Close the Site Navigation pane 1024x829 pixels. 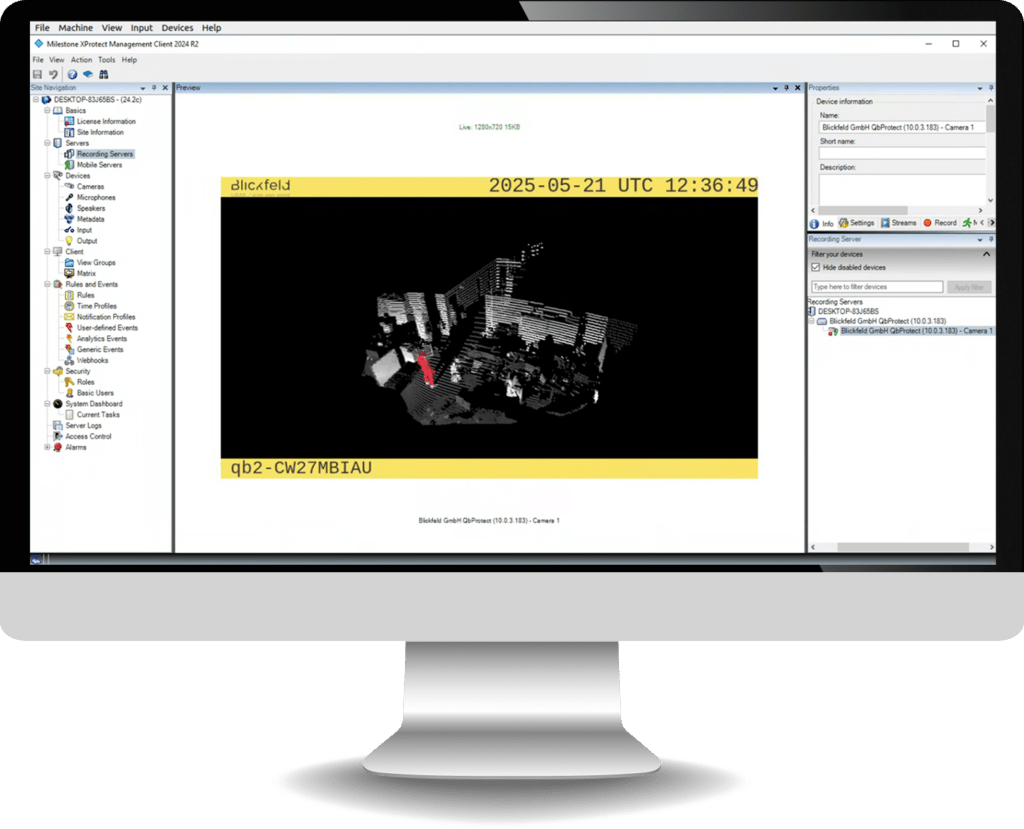[165, 88]
